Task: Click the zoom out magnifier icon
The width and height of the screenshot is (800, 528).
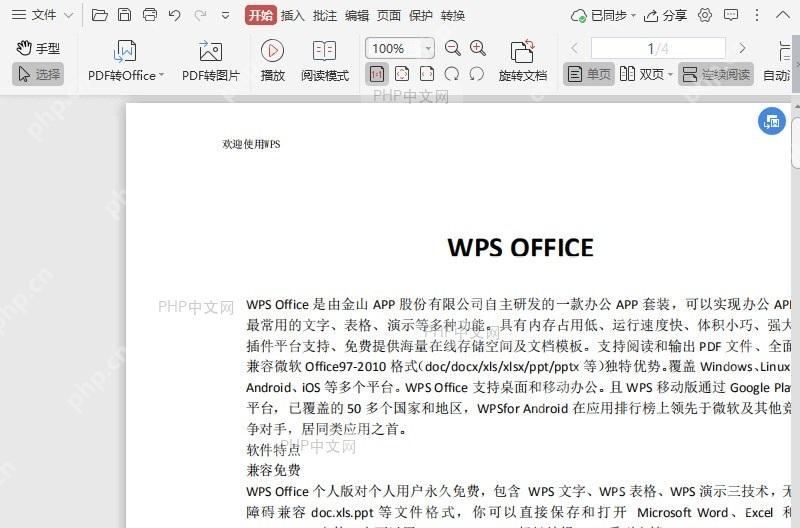Action: click(x=452, y=48)
